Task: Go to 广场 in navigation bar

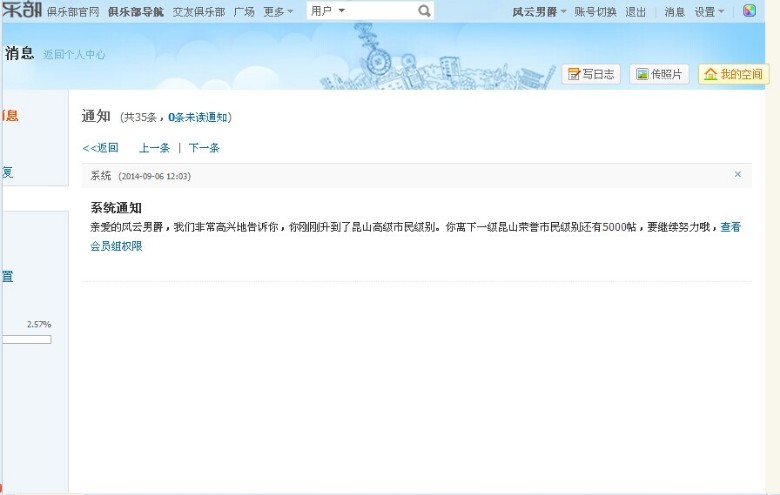Action: click(244, 11)
